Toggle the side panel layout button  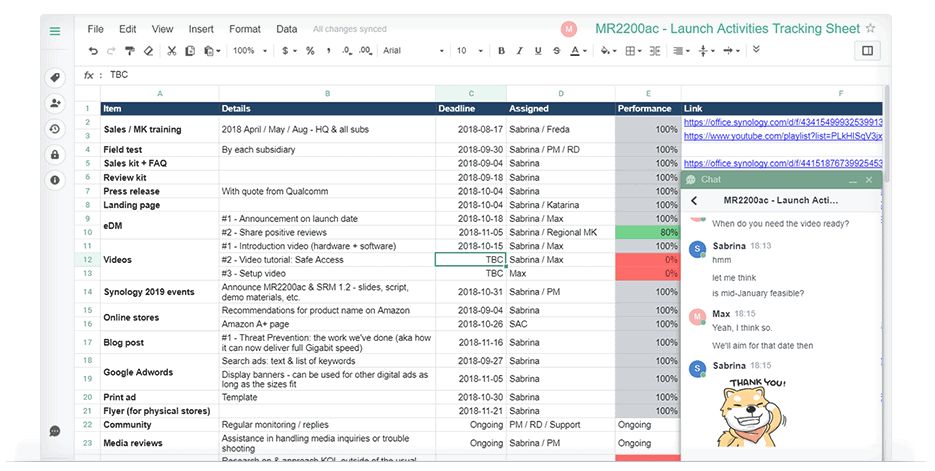point(868,51)
